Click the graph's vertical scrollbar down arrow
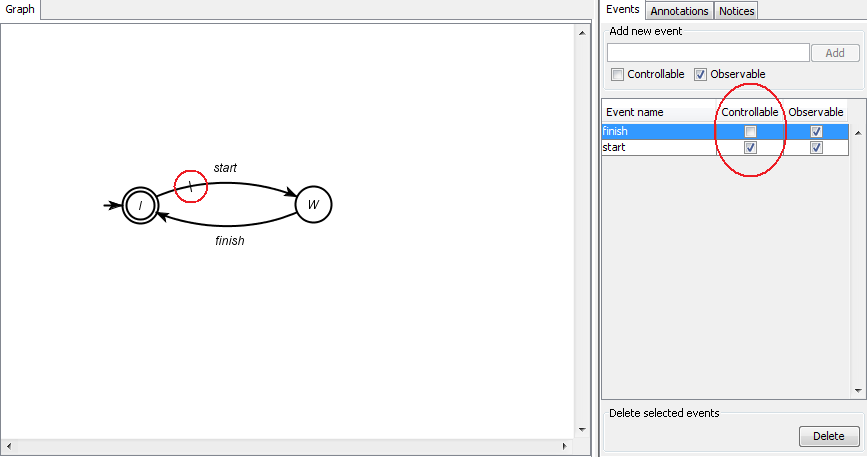Viewport: 867px width, 457px height. tap(582, 429)
